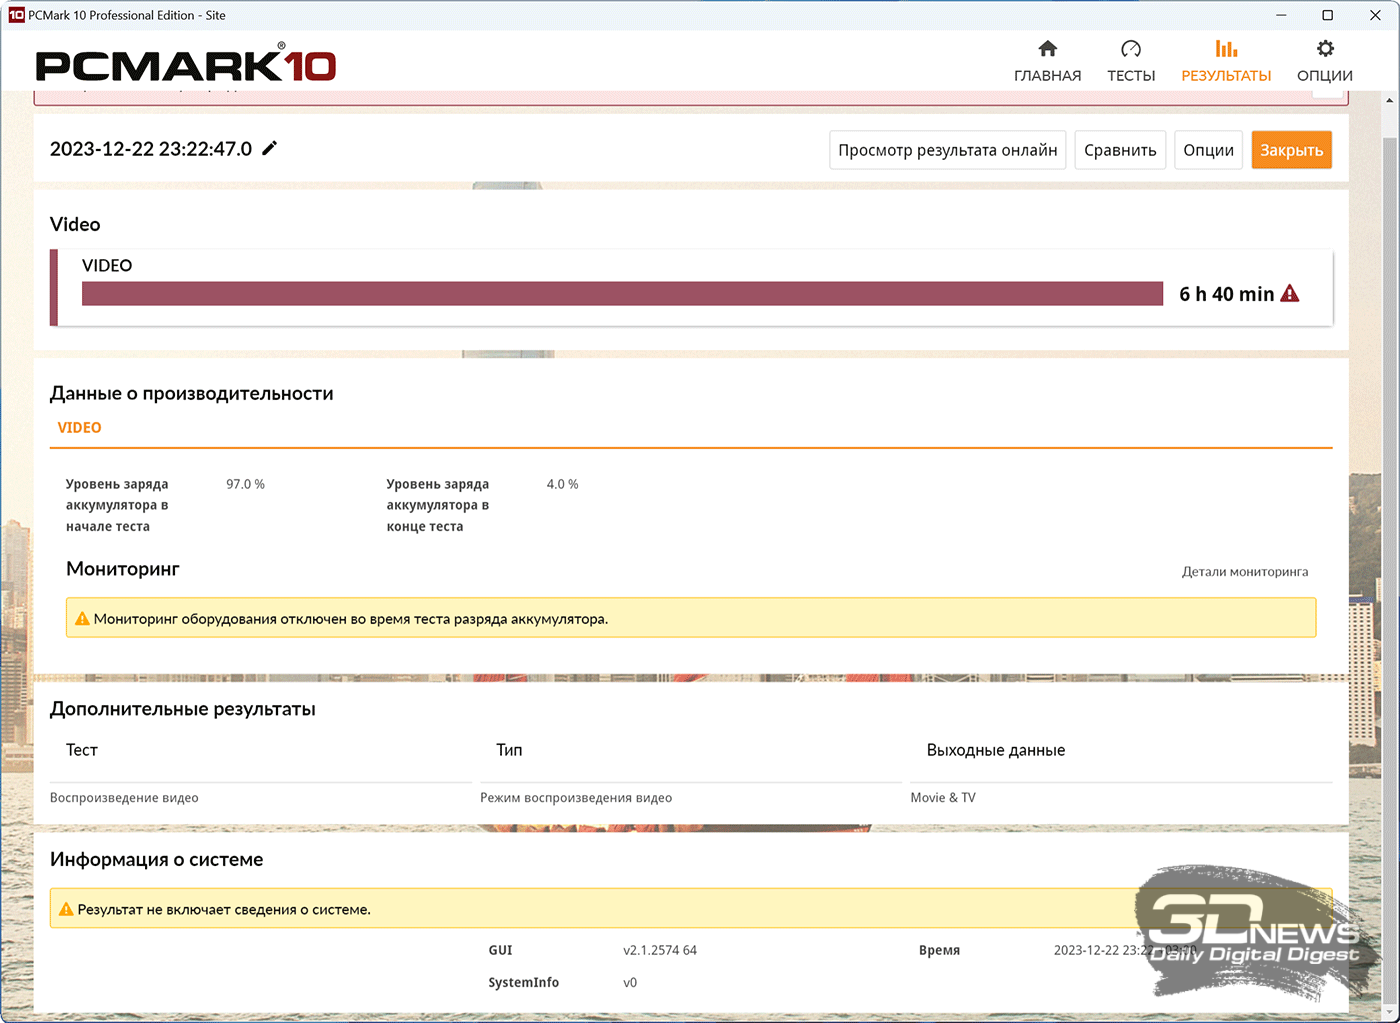
Task: Click the Данные о производительности heading
Action: click(x=192, y=394)
